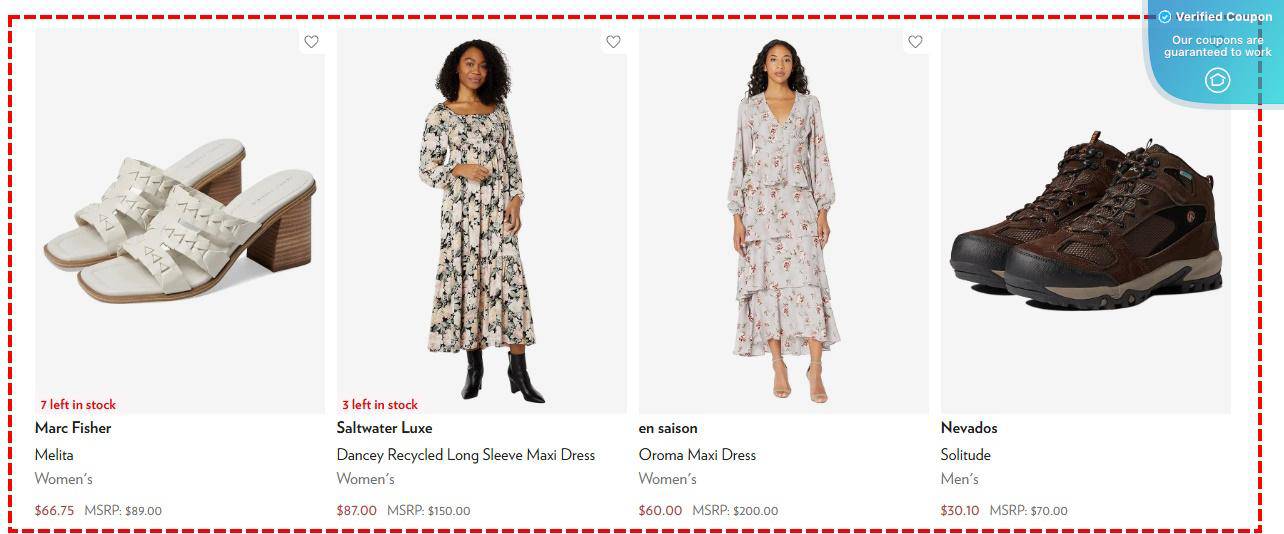Click the en saison brand name

(668, 428)
